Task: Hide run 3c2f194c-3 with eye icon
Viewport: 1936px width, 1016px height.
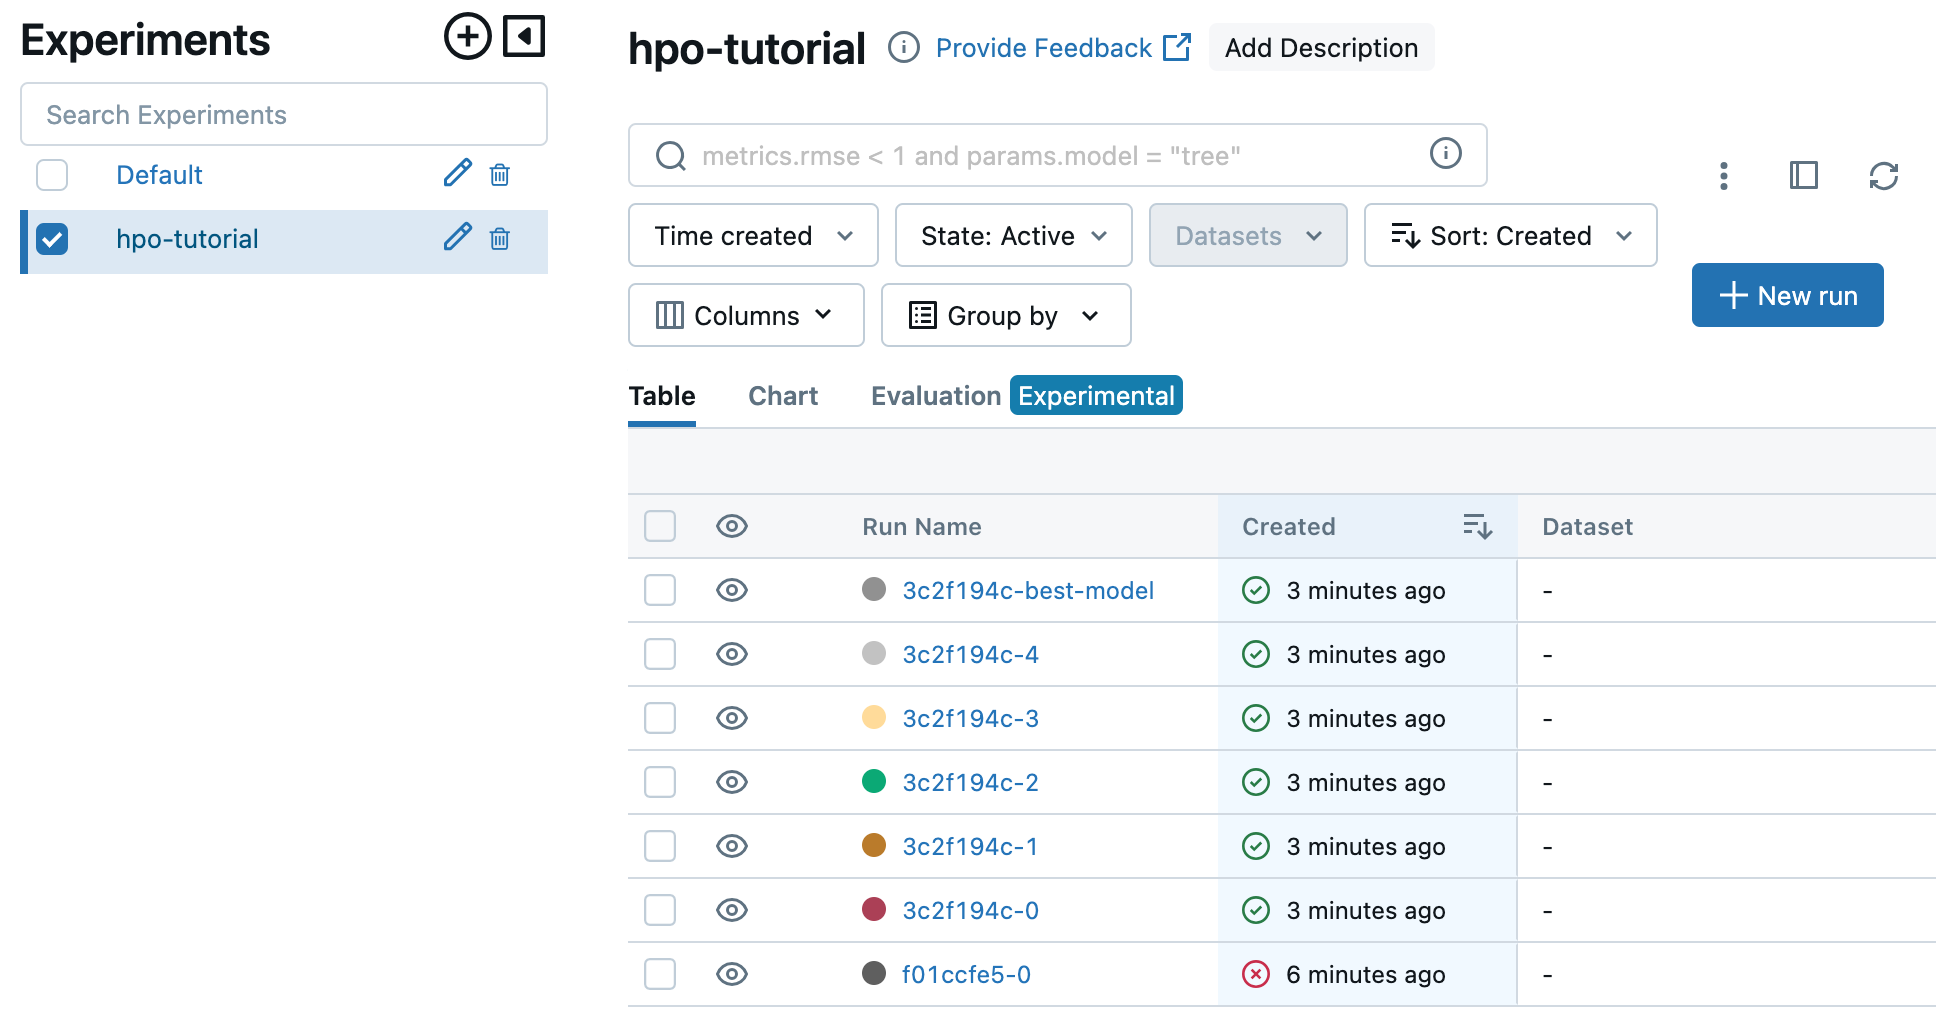Action: point(732,718)
